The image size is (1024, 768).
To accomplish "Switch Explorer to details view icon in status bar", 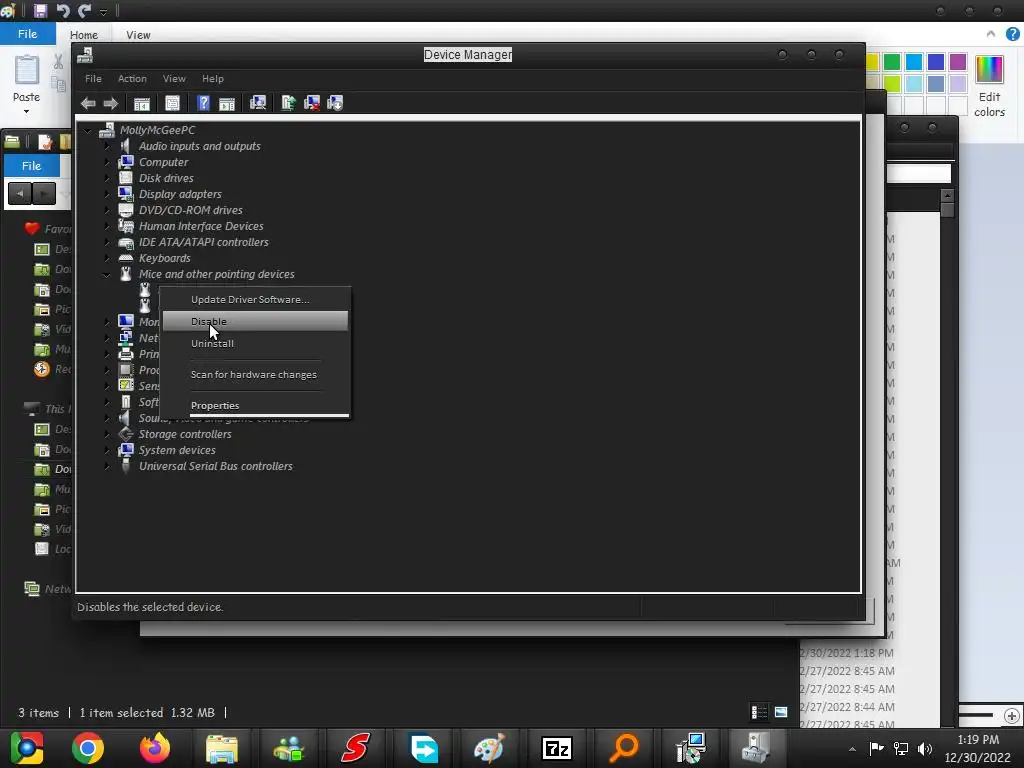I will pyautogui.click(x=759, y=712).
